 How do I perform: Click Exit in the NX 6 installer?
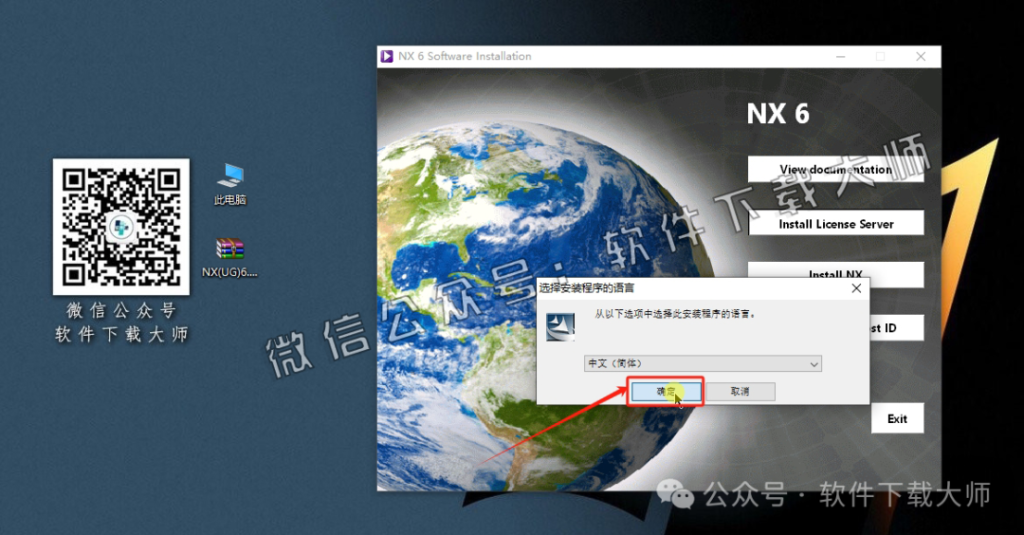click(897, 419)
